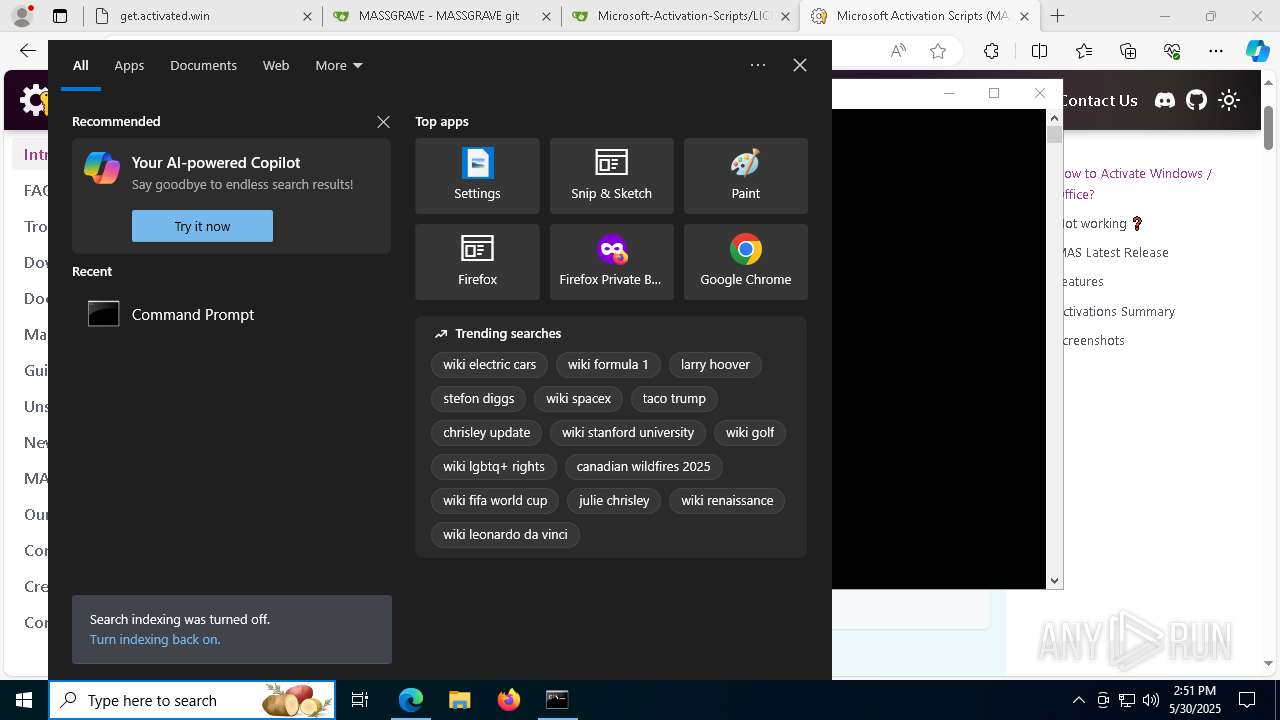
Task: Select the All search tab
Action: [81, 65]
